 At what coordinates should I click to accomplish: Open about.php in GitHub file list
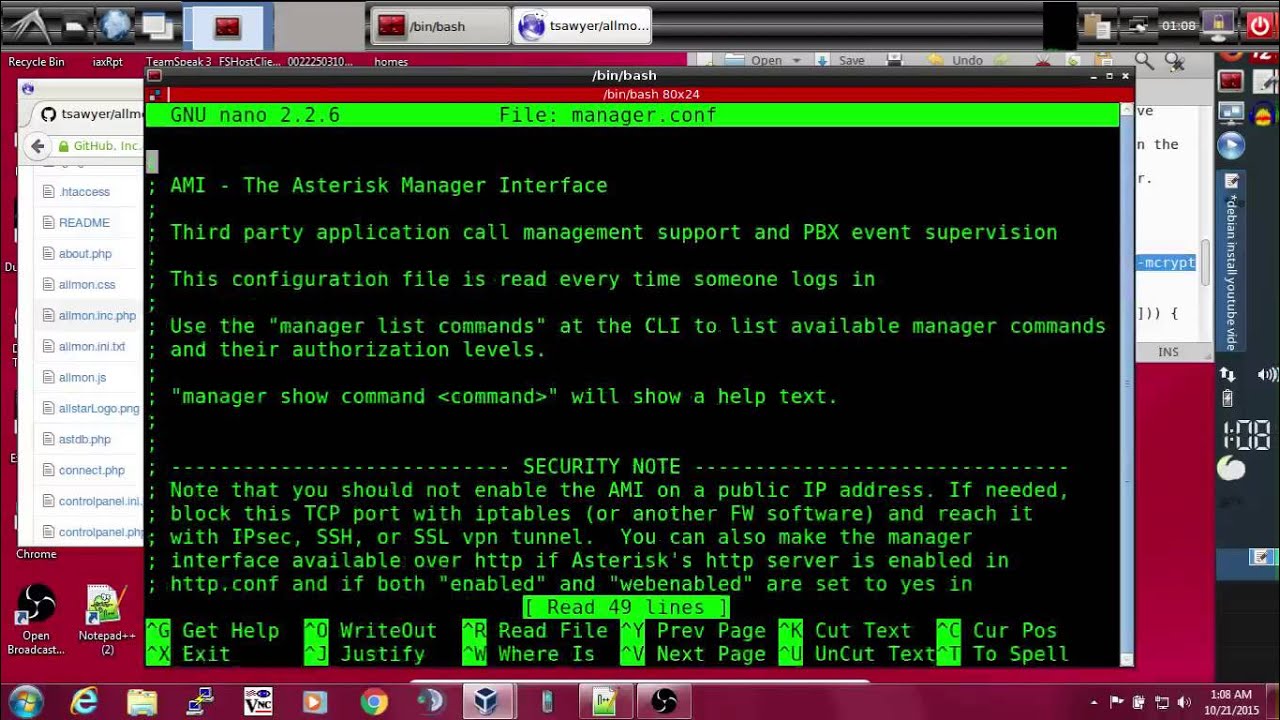[x=85, y=254]
